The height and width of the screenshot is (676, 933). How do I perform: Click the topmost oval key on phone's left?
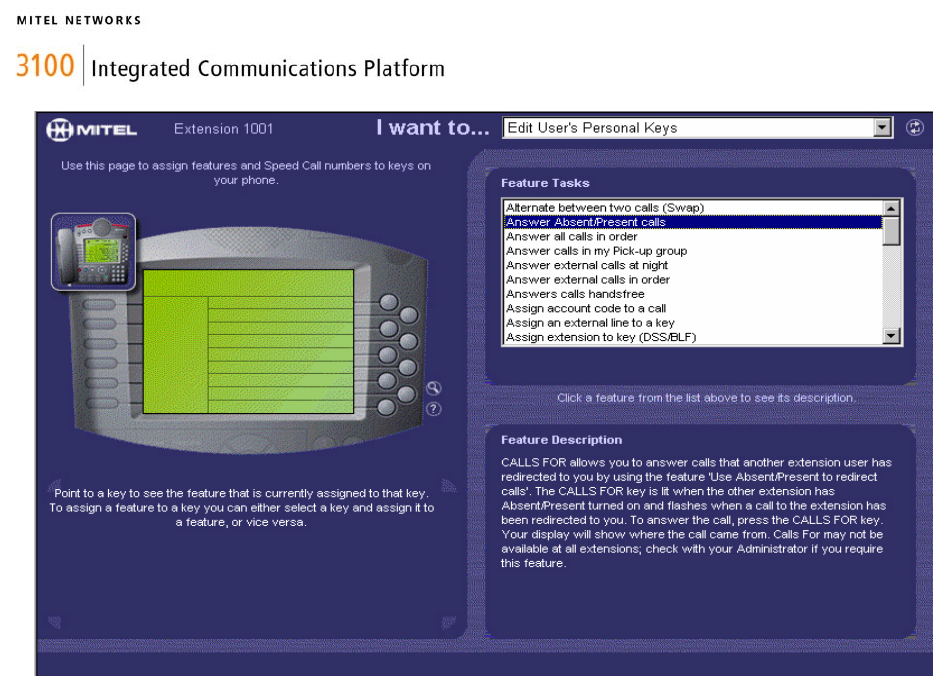click(99, 305)
